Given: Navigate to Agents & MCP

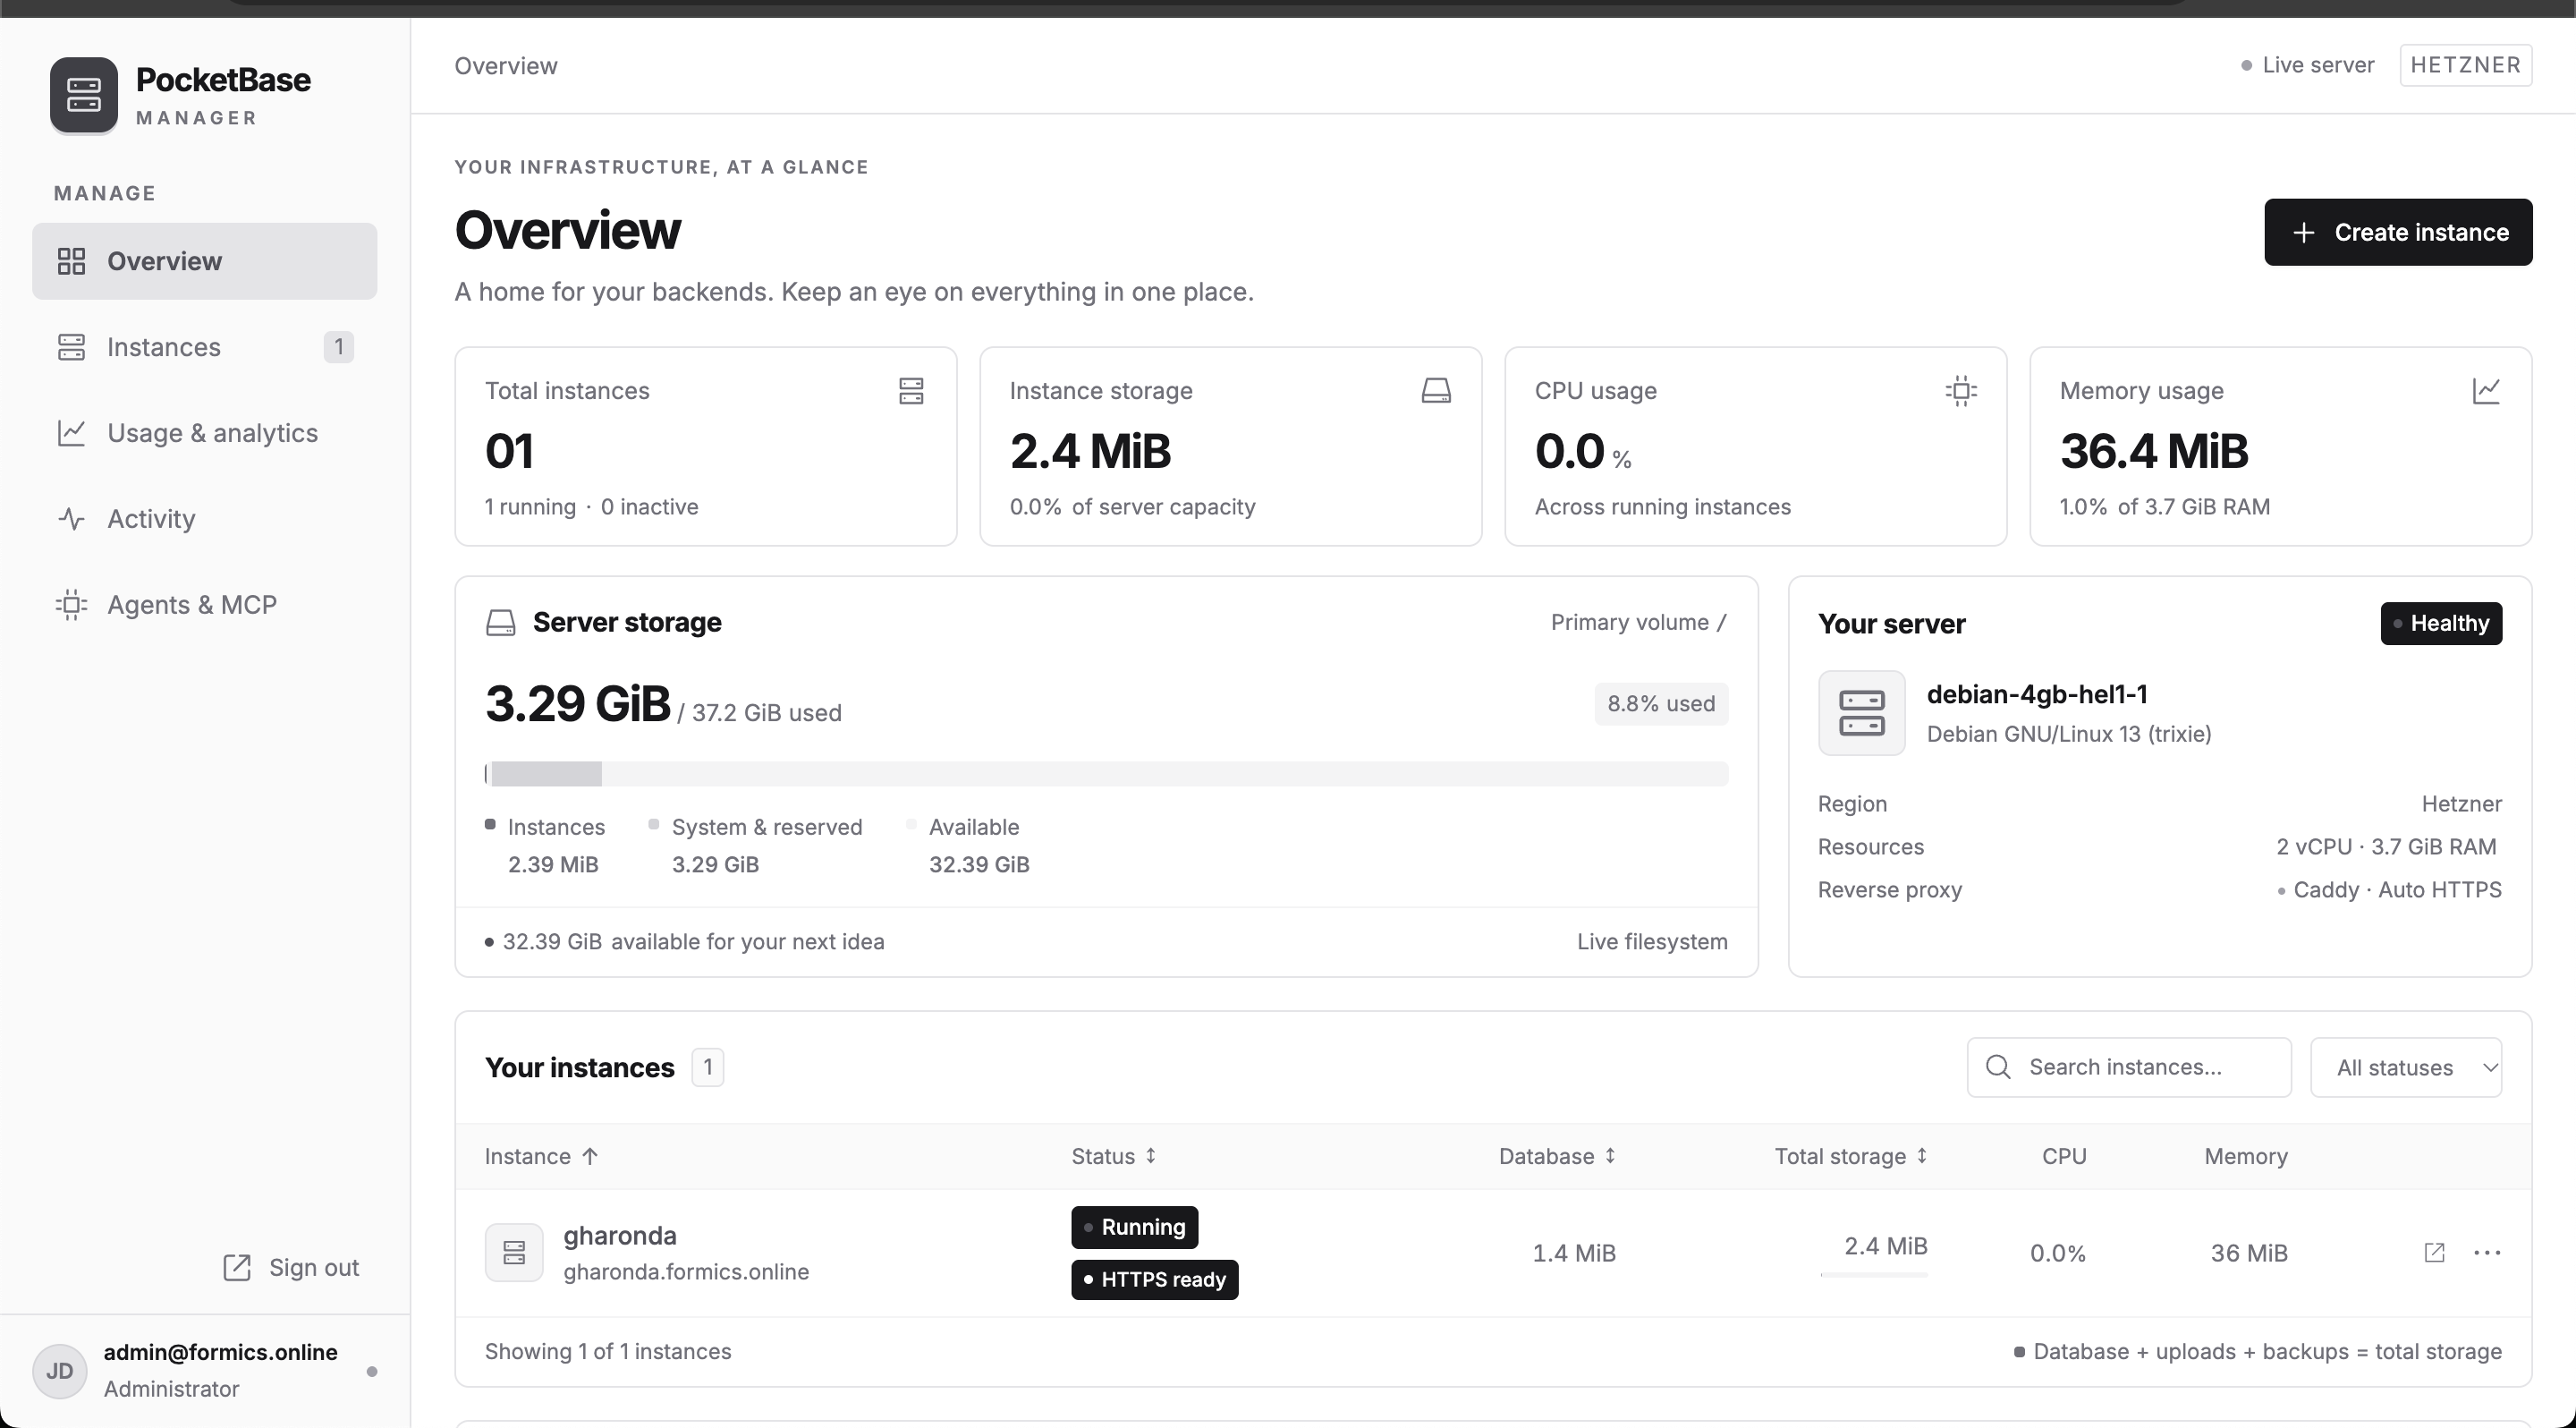Looking at the screenshot, I should tap(204, 605).
